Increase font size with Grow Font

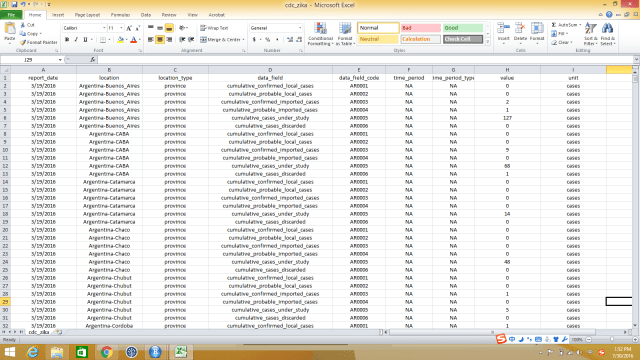129,28
